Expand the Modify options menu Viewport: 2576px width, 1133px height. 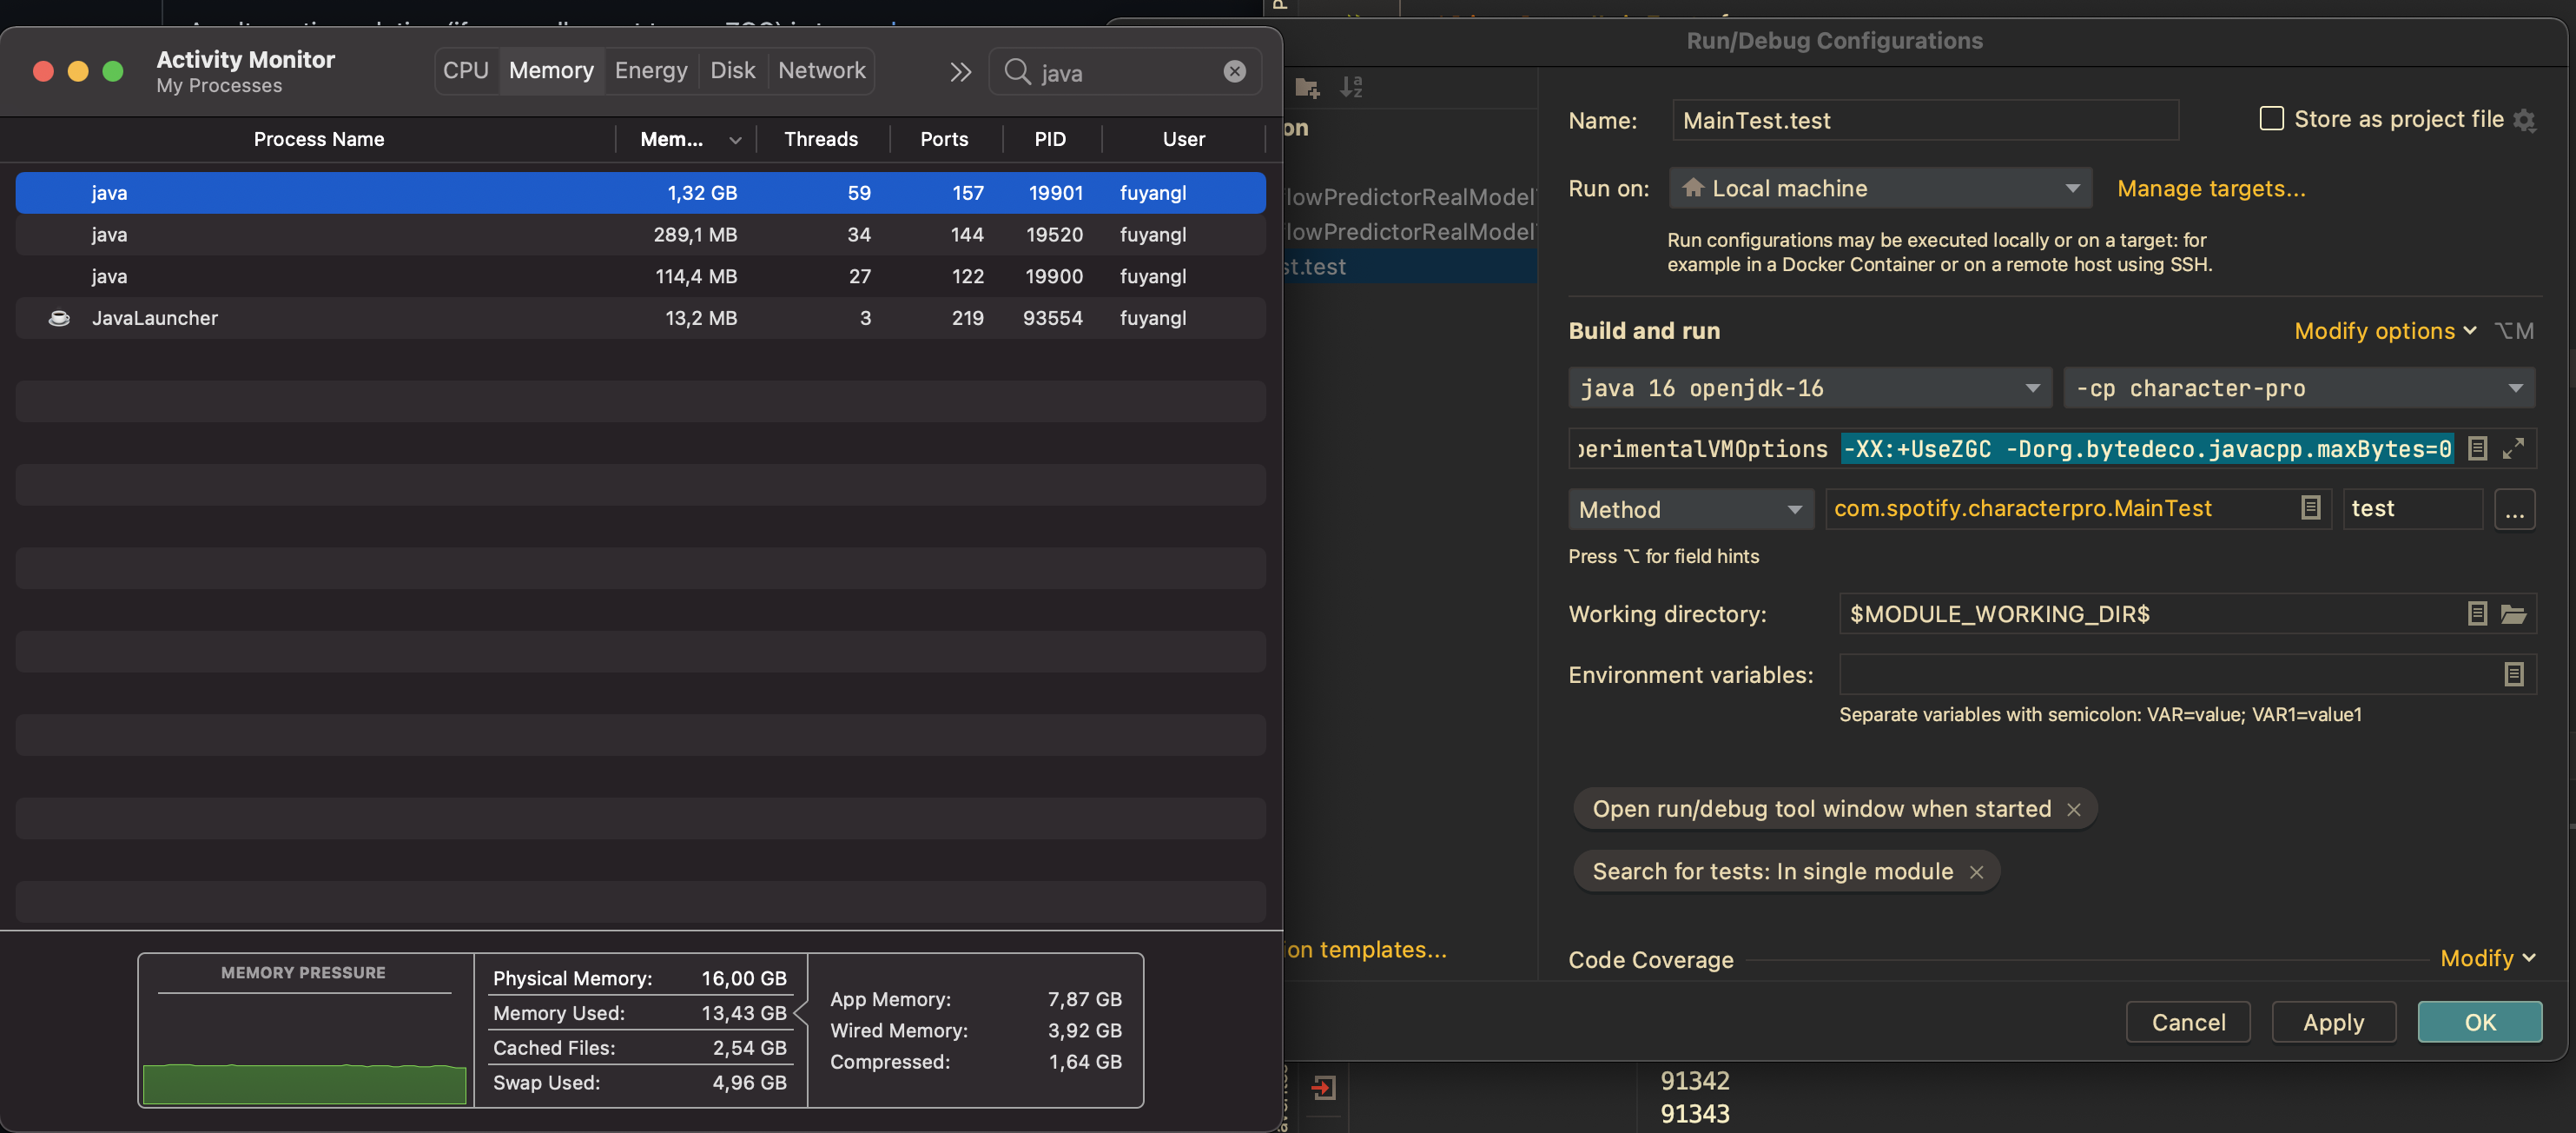click(x=2385, y=331)
